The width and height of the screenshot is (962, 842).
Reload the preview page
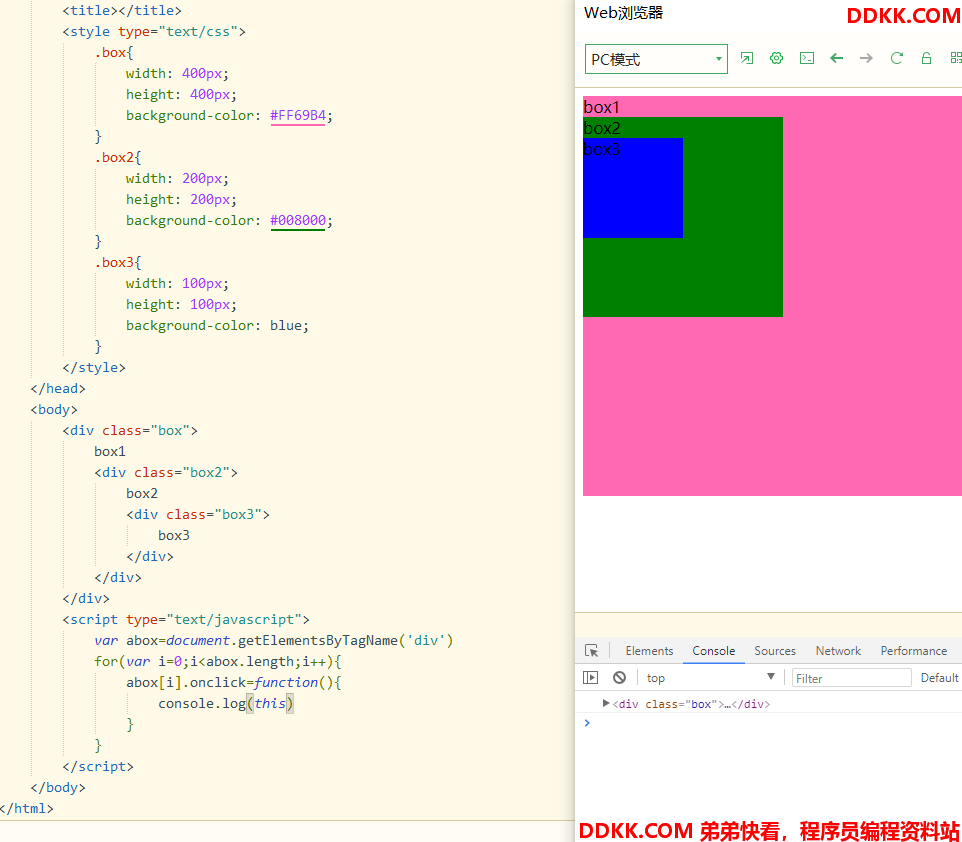[896, 58]
